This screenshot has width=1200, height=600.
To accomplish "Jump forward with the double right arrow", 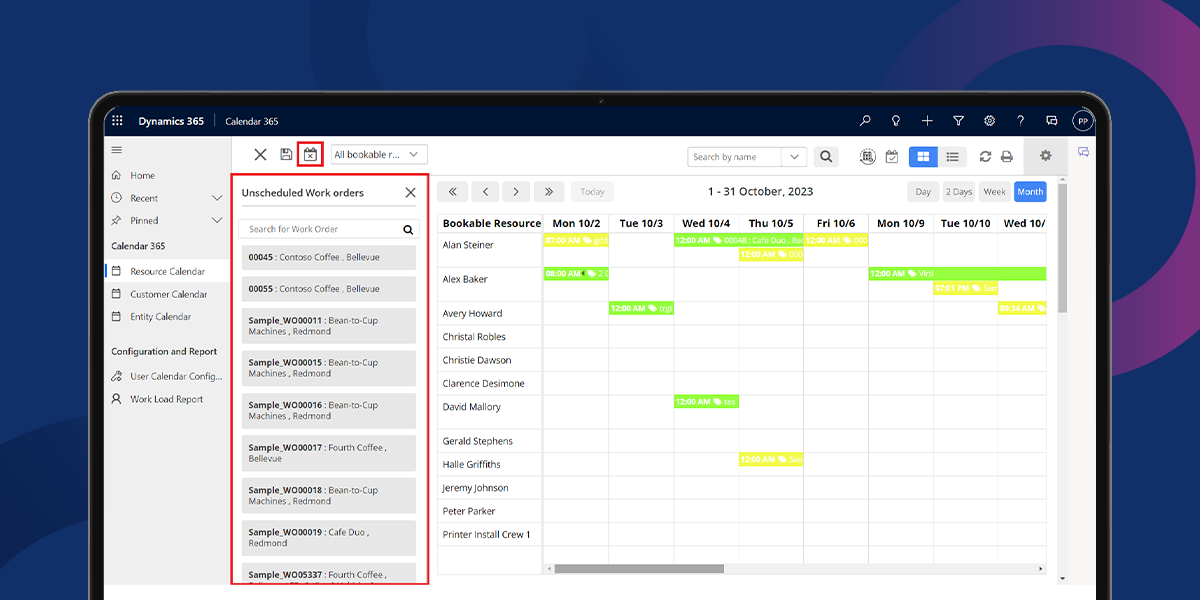I will pyautogui.click(x=549, y=191).
